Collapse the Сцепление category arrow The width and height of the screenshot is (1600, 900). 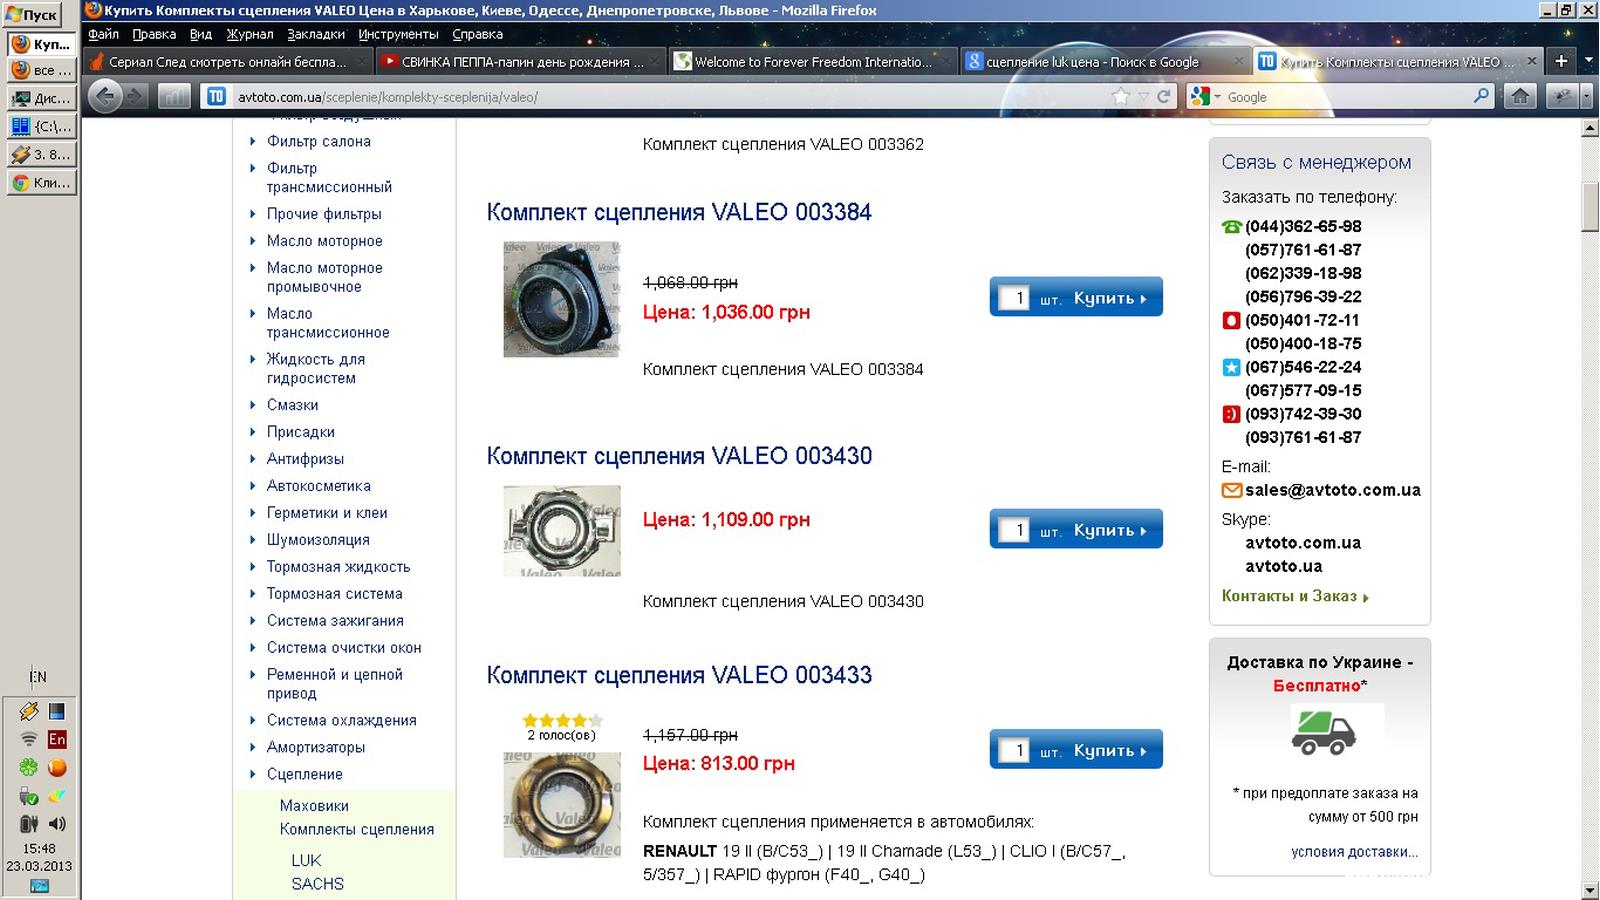pos(253,774)
